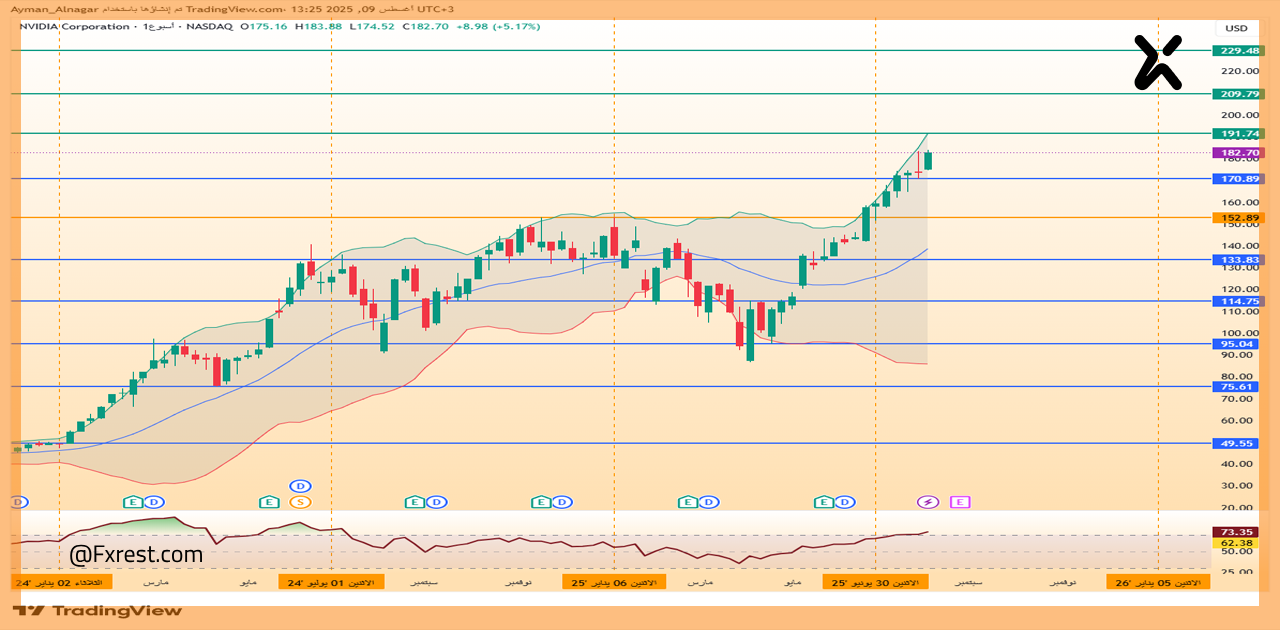Click the Ayman_Alnagar author name

point(54,8)
